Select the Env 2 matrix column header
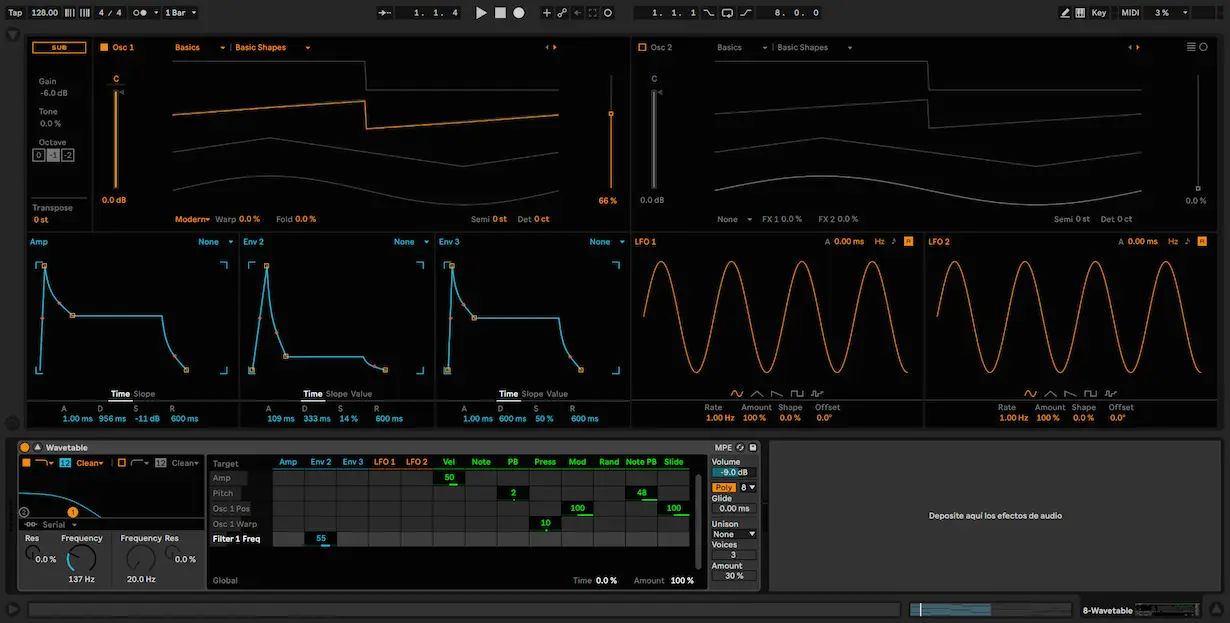The width and height of the screenshot is (1230, 623). (320, 462)
